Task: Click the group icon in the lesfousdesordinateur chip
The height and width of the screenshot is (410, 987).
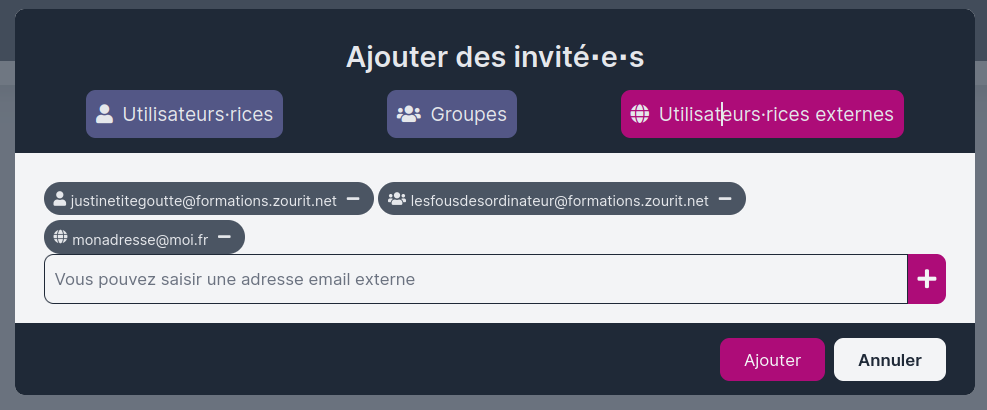Action: [396, 199]
